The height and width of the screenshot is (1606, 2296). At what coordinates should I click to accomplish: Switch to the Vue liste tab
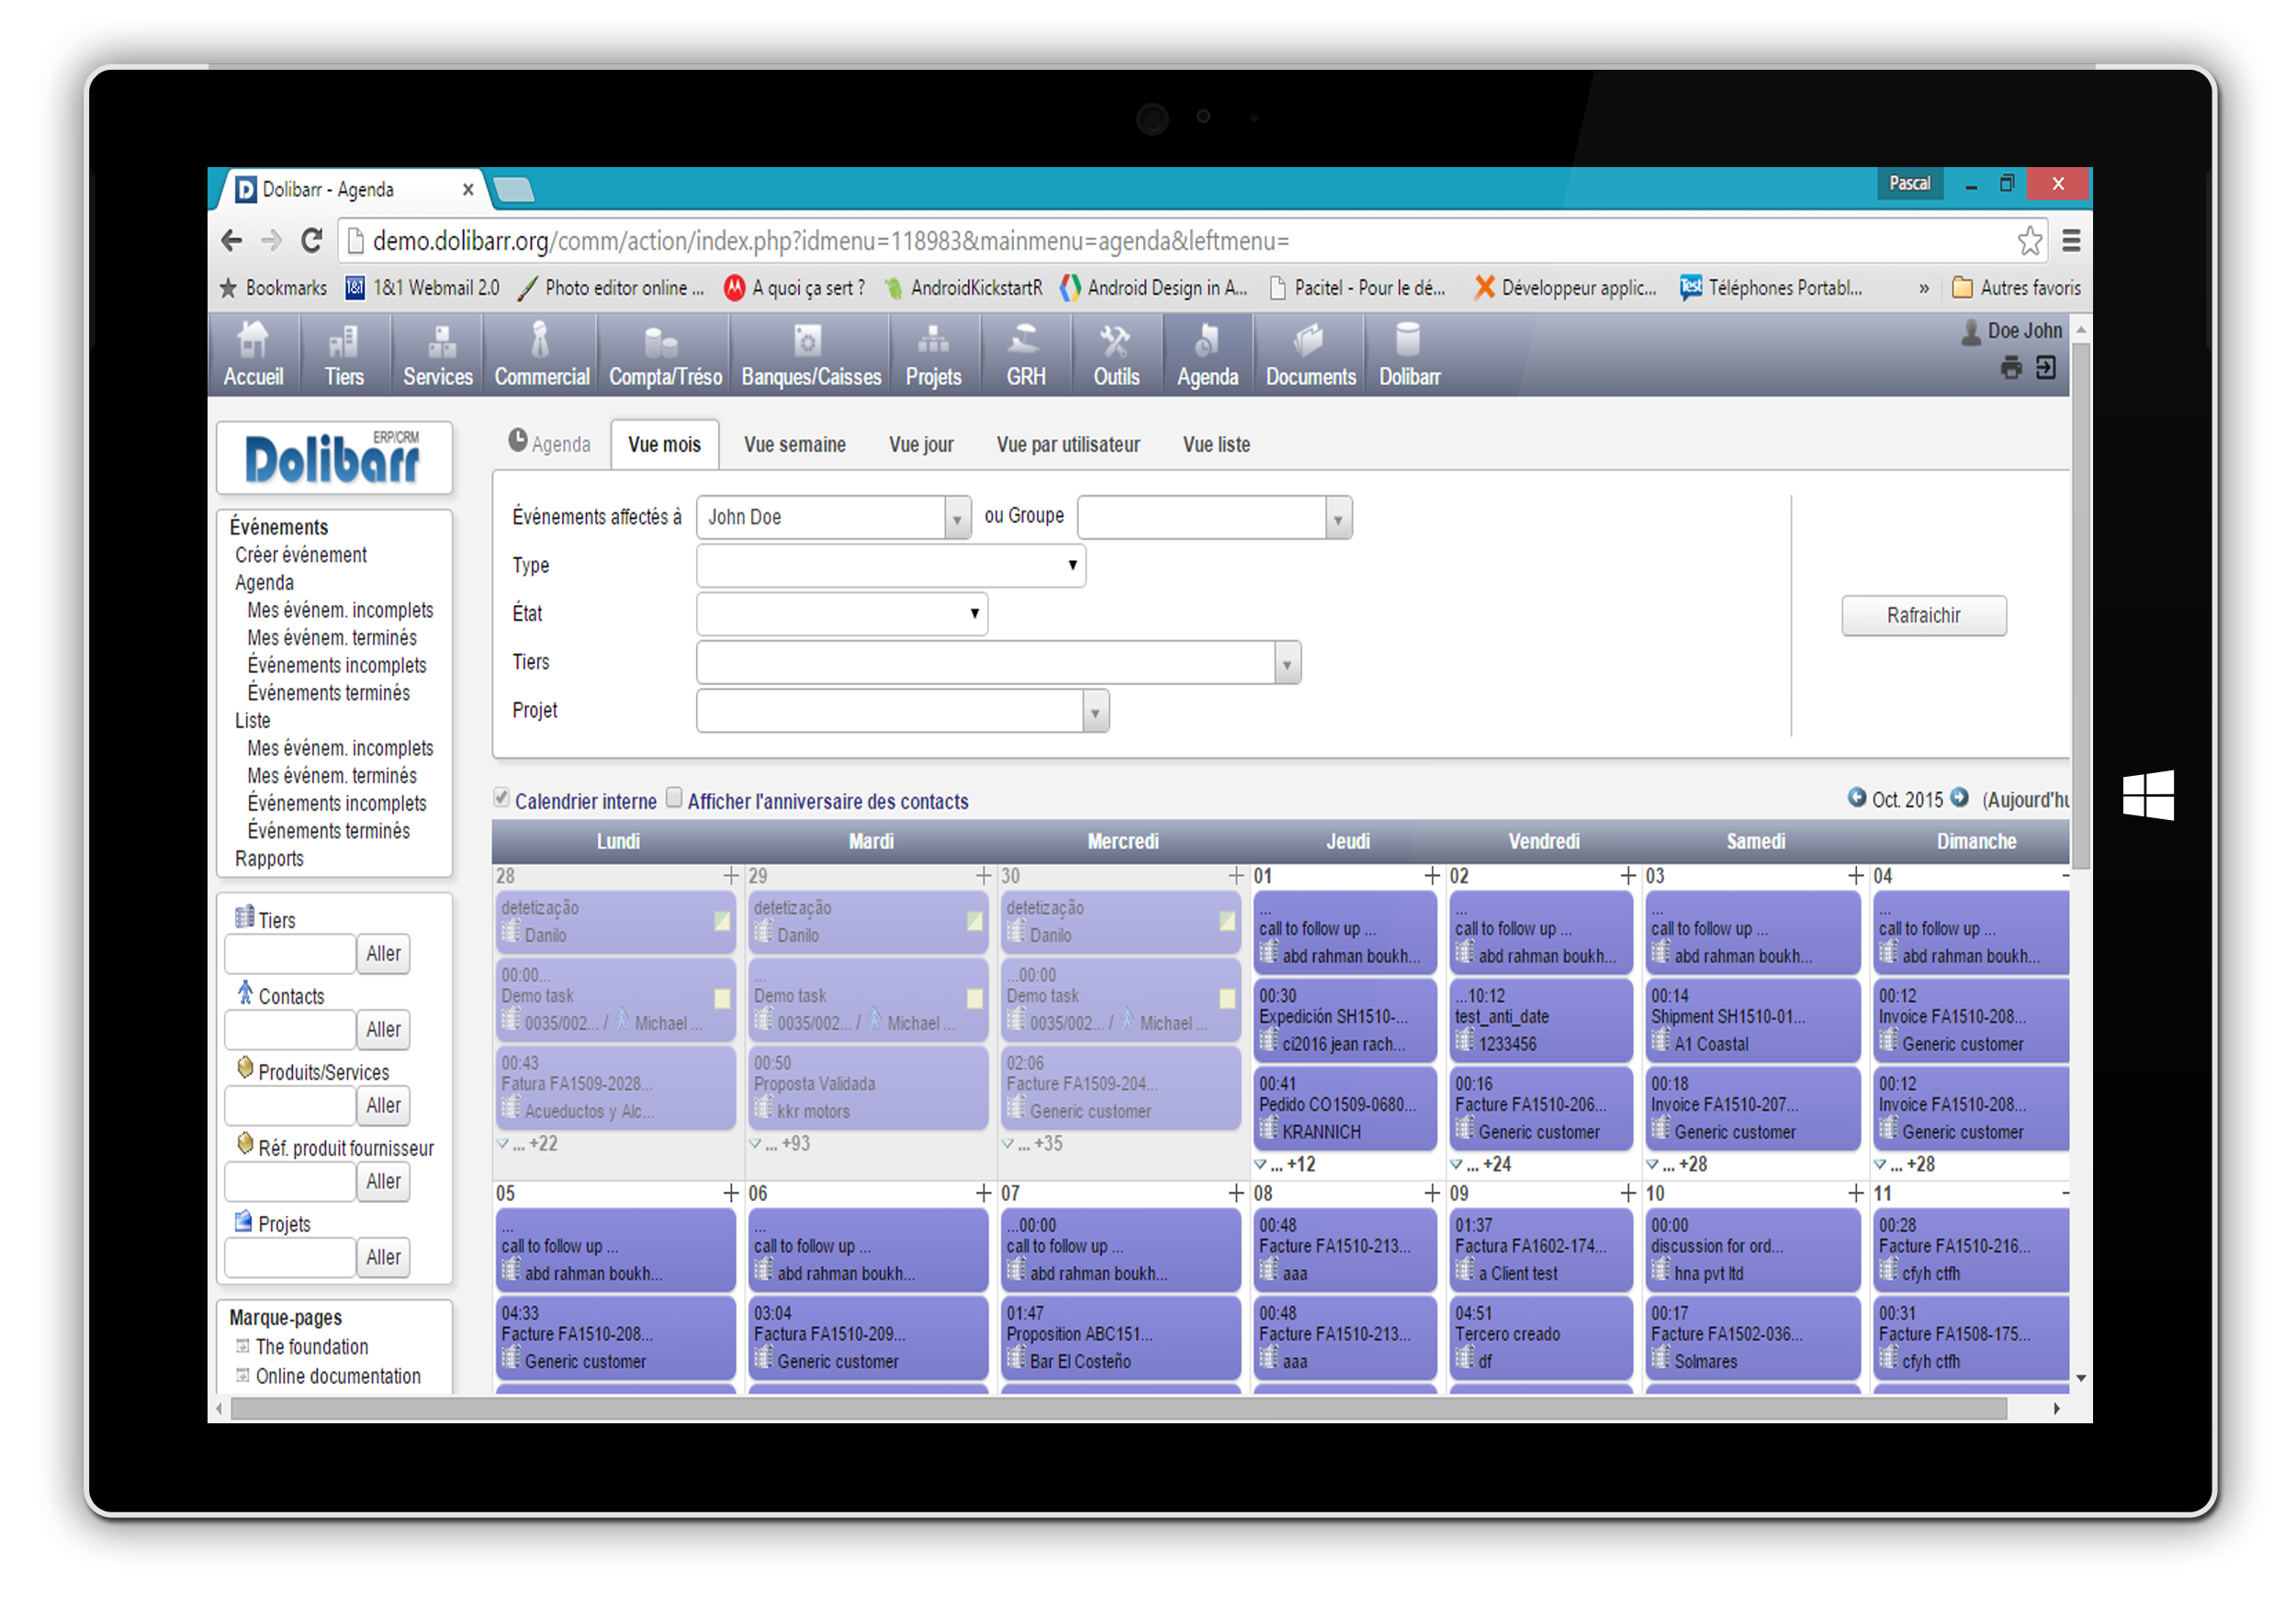[x=1216, y=445]
